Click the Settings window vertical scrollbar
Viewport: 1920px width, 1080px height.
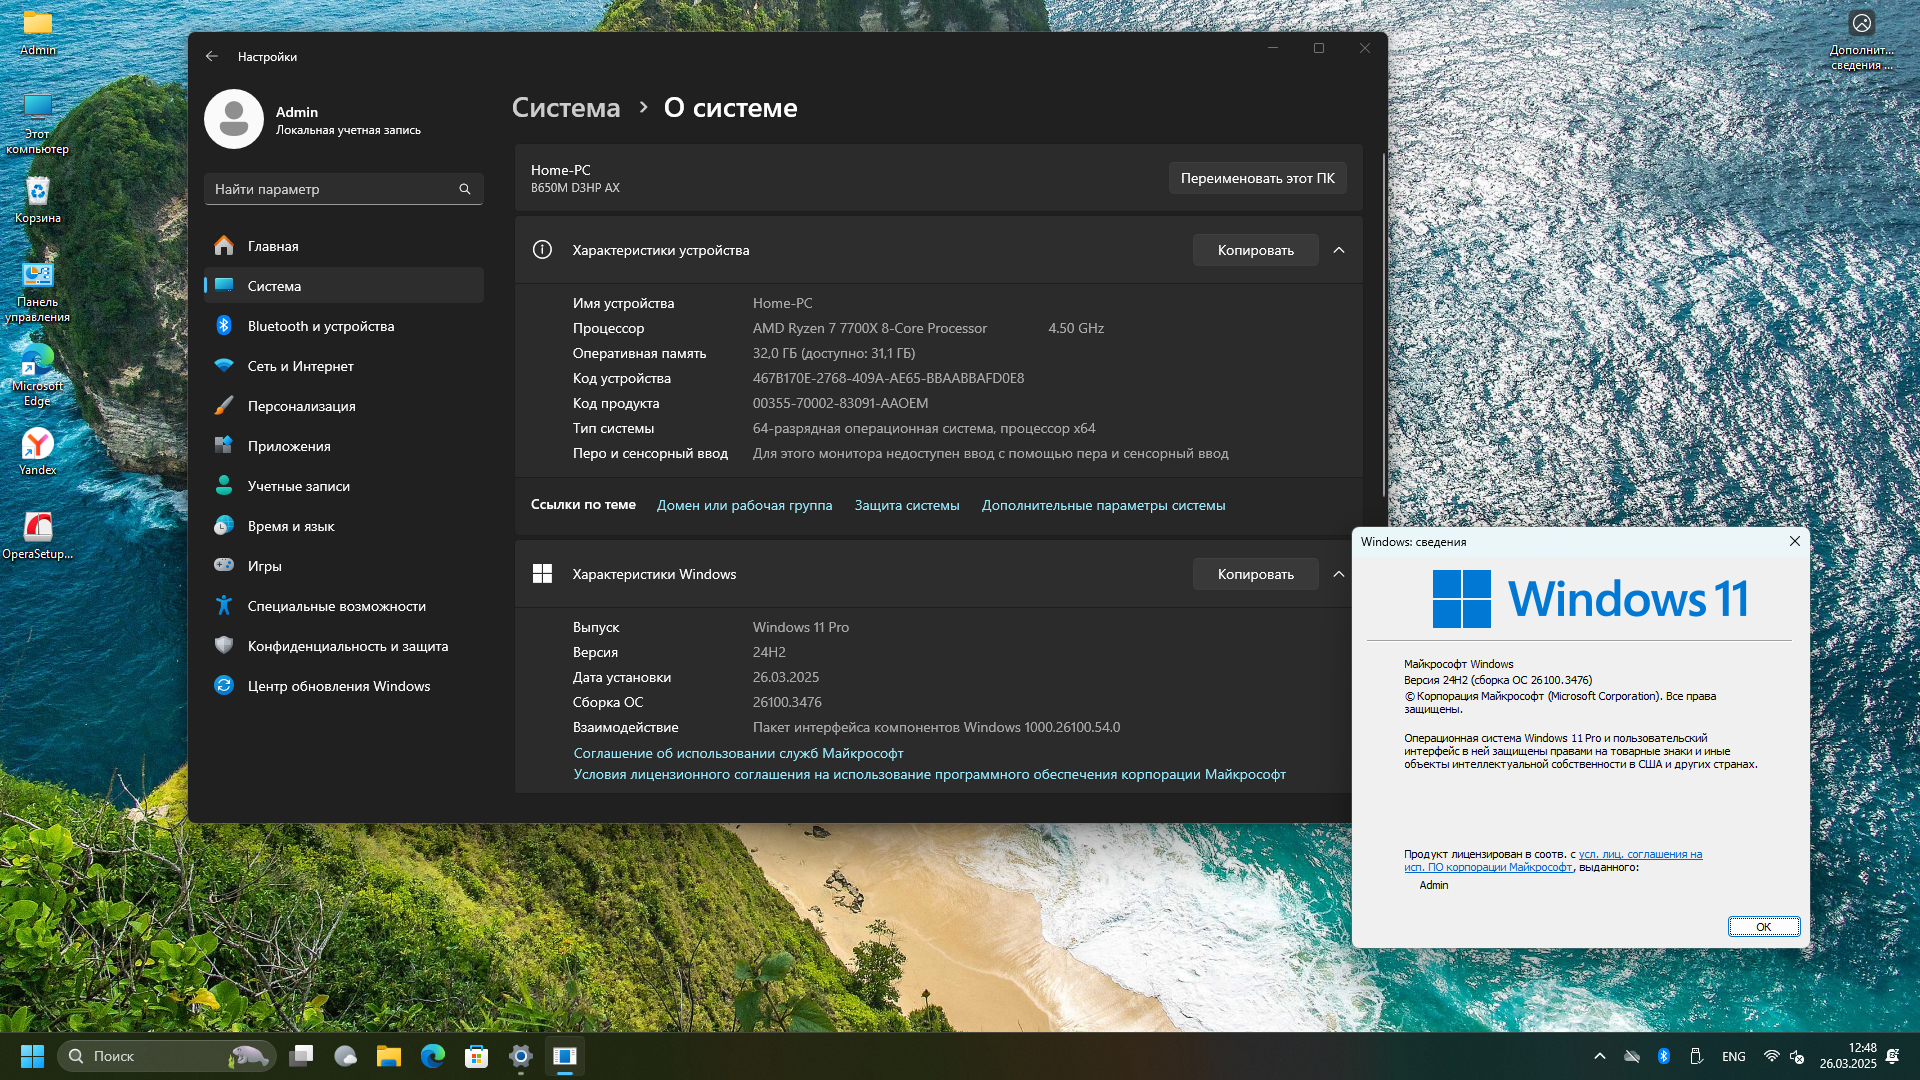coord(1384,325)
